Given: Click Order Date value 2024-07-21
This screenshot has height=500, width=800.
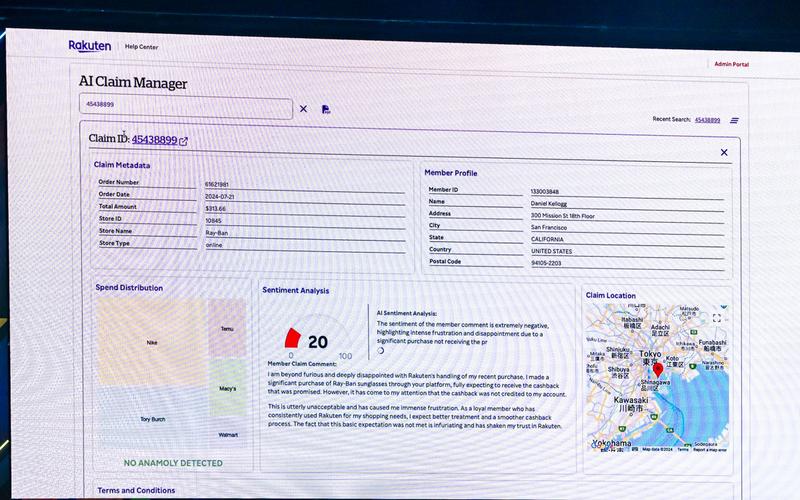Looking at the screenshot, I should pos(219,196).
